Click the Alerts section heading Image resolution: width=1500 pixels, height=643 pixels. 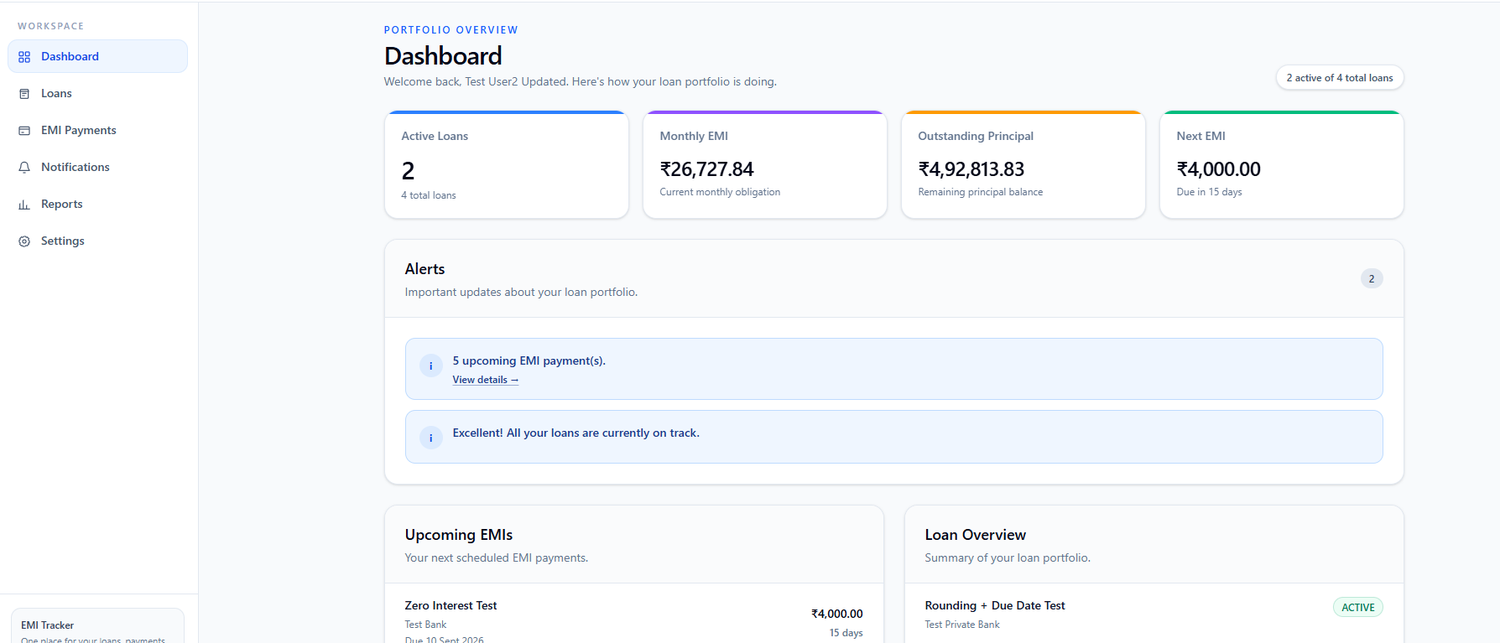pyautogui.click(x=425, y=269)
